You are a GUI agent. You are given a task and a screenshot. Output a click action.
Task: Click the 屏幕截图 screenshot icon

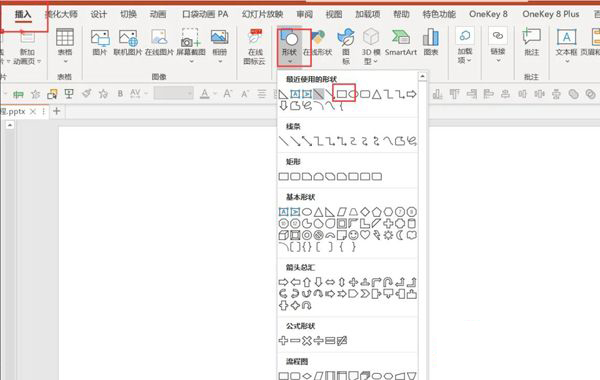[191, 38]
